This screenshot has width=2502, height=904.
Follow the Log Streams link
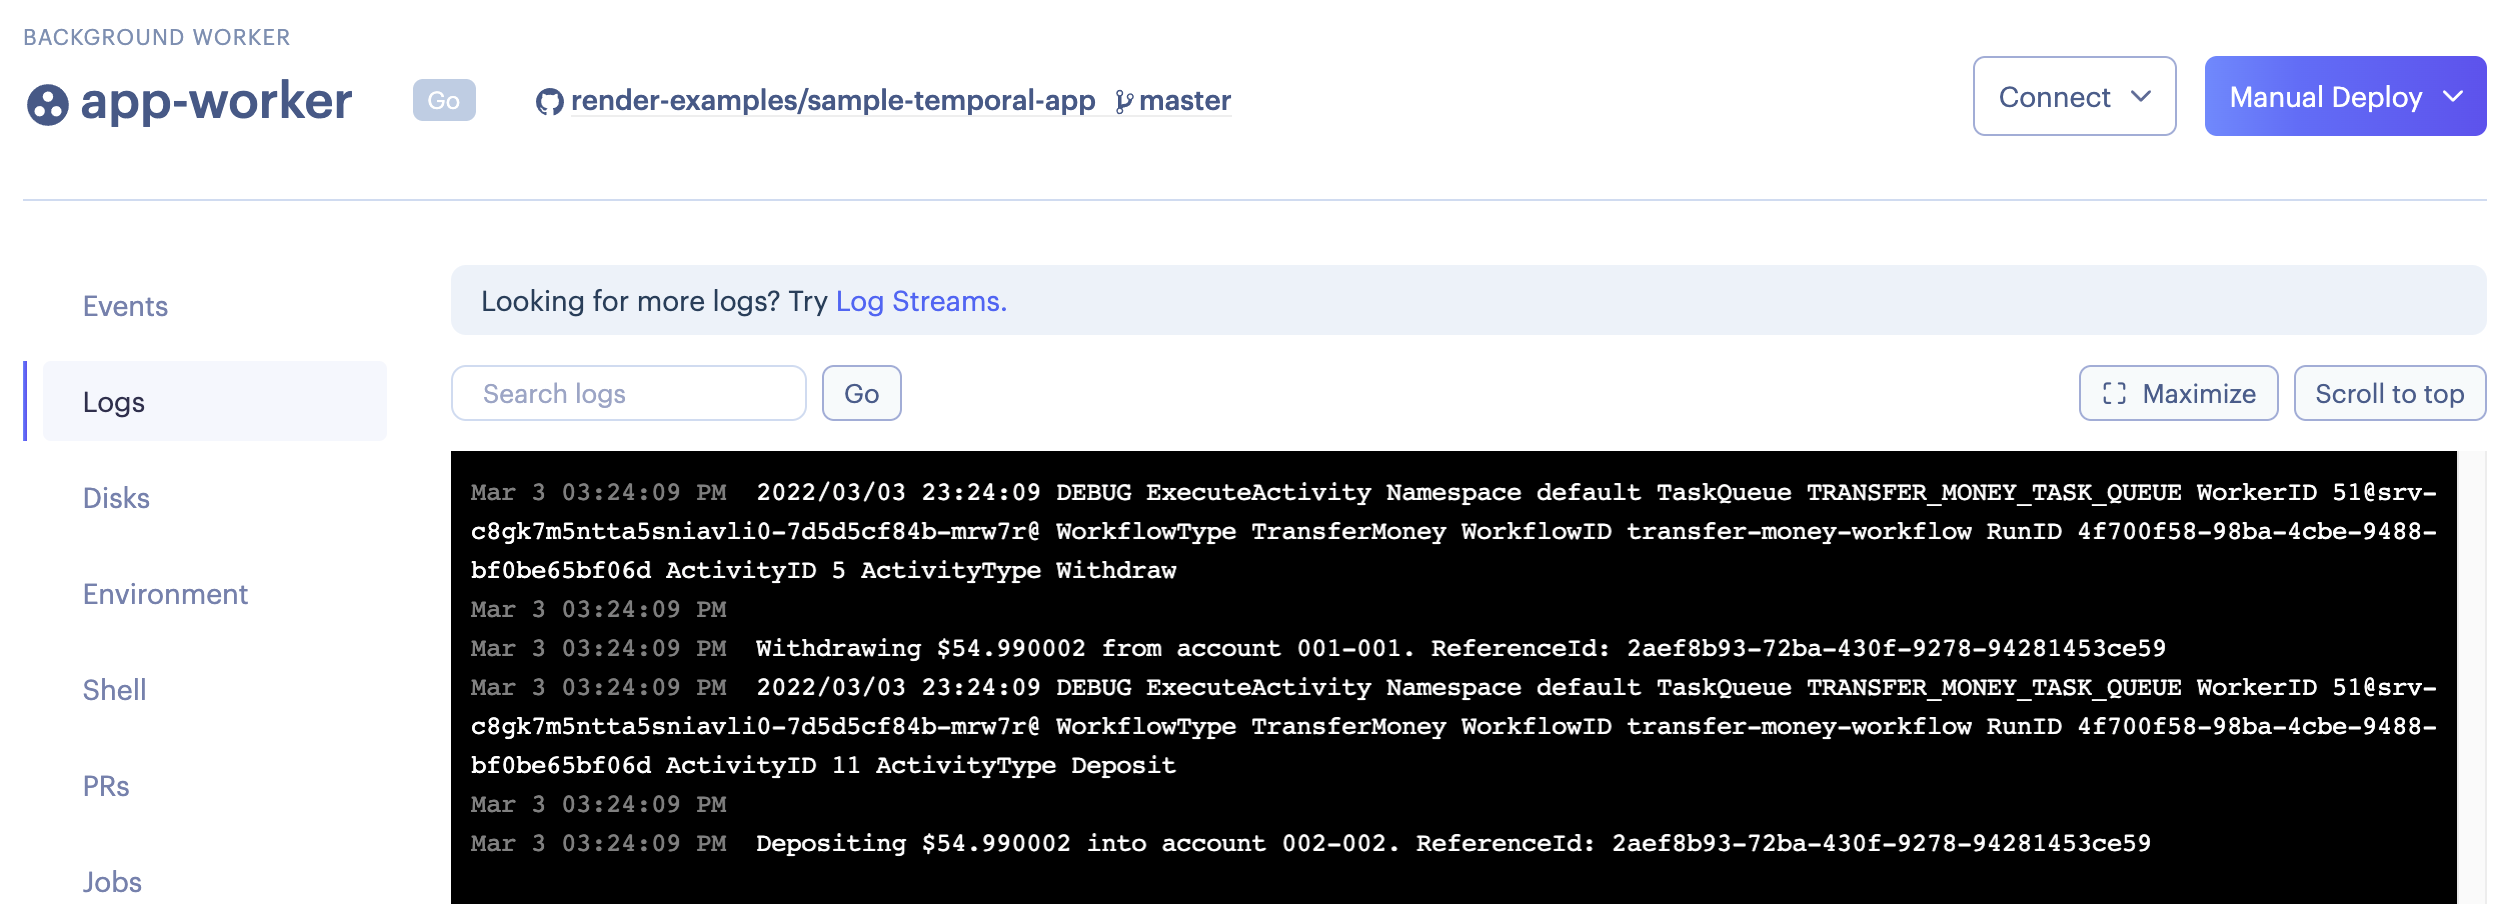pyautogui.click(x=920, y=301)
